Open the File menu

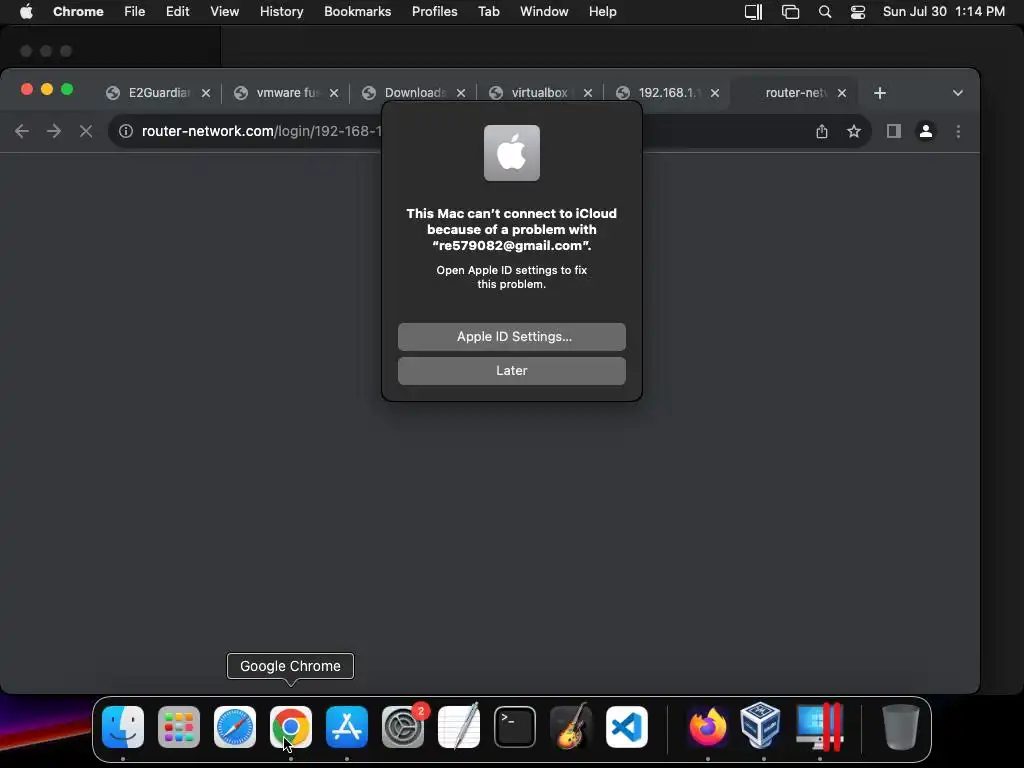click(135, 12)
